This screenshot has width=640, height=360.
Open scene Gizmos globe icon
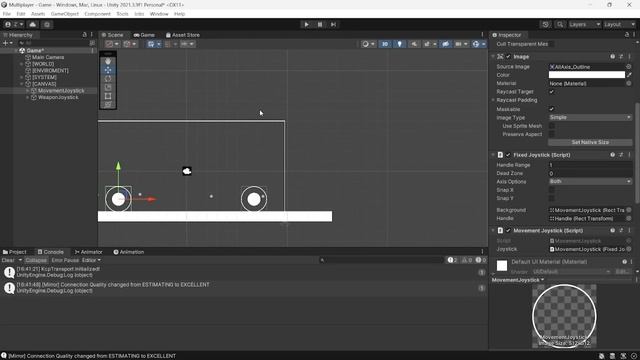pos(476,44)
